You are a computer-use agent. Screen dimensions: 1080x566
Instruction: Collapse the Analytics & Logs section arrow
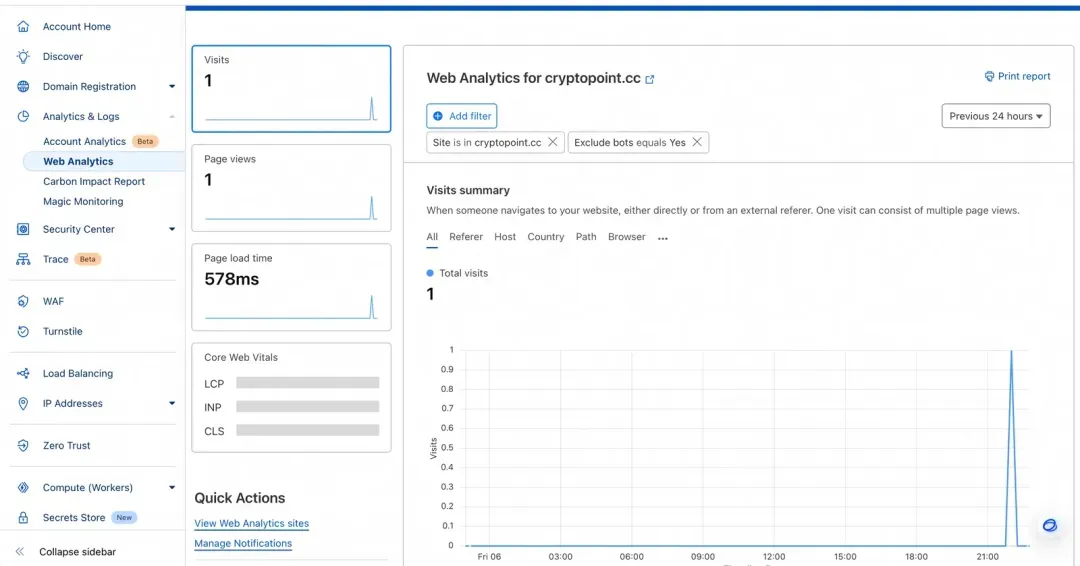tap(172, 116)
